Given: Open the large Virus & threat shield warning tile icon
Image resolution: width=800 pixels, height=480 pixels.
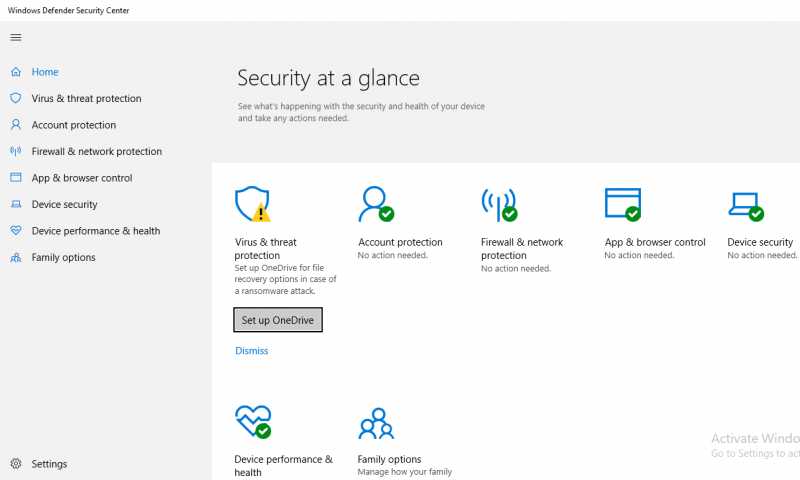Looking at the screenshot, I should coord(253,204).
